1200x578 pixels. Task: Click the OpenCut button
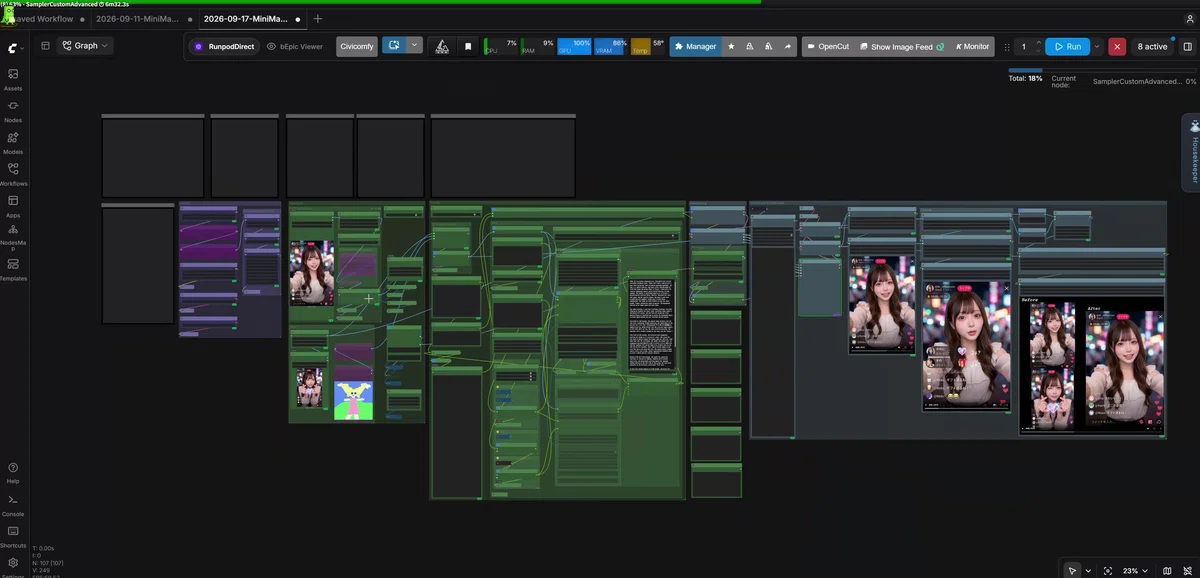click(828, 46)
